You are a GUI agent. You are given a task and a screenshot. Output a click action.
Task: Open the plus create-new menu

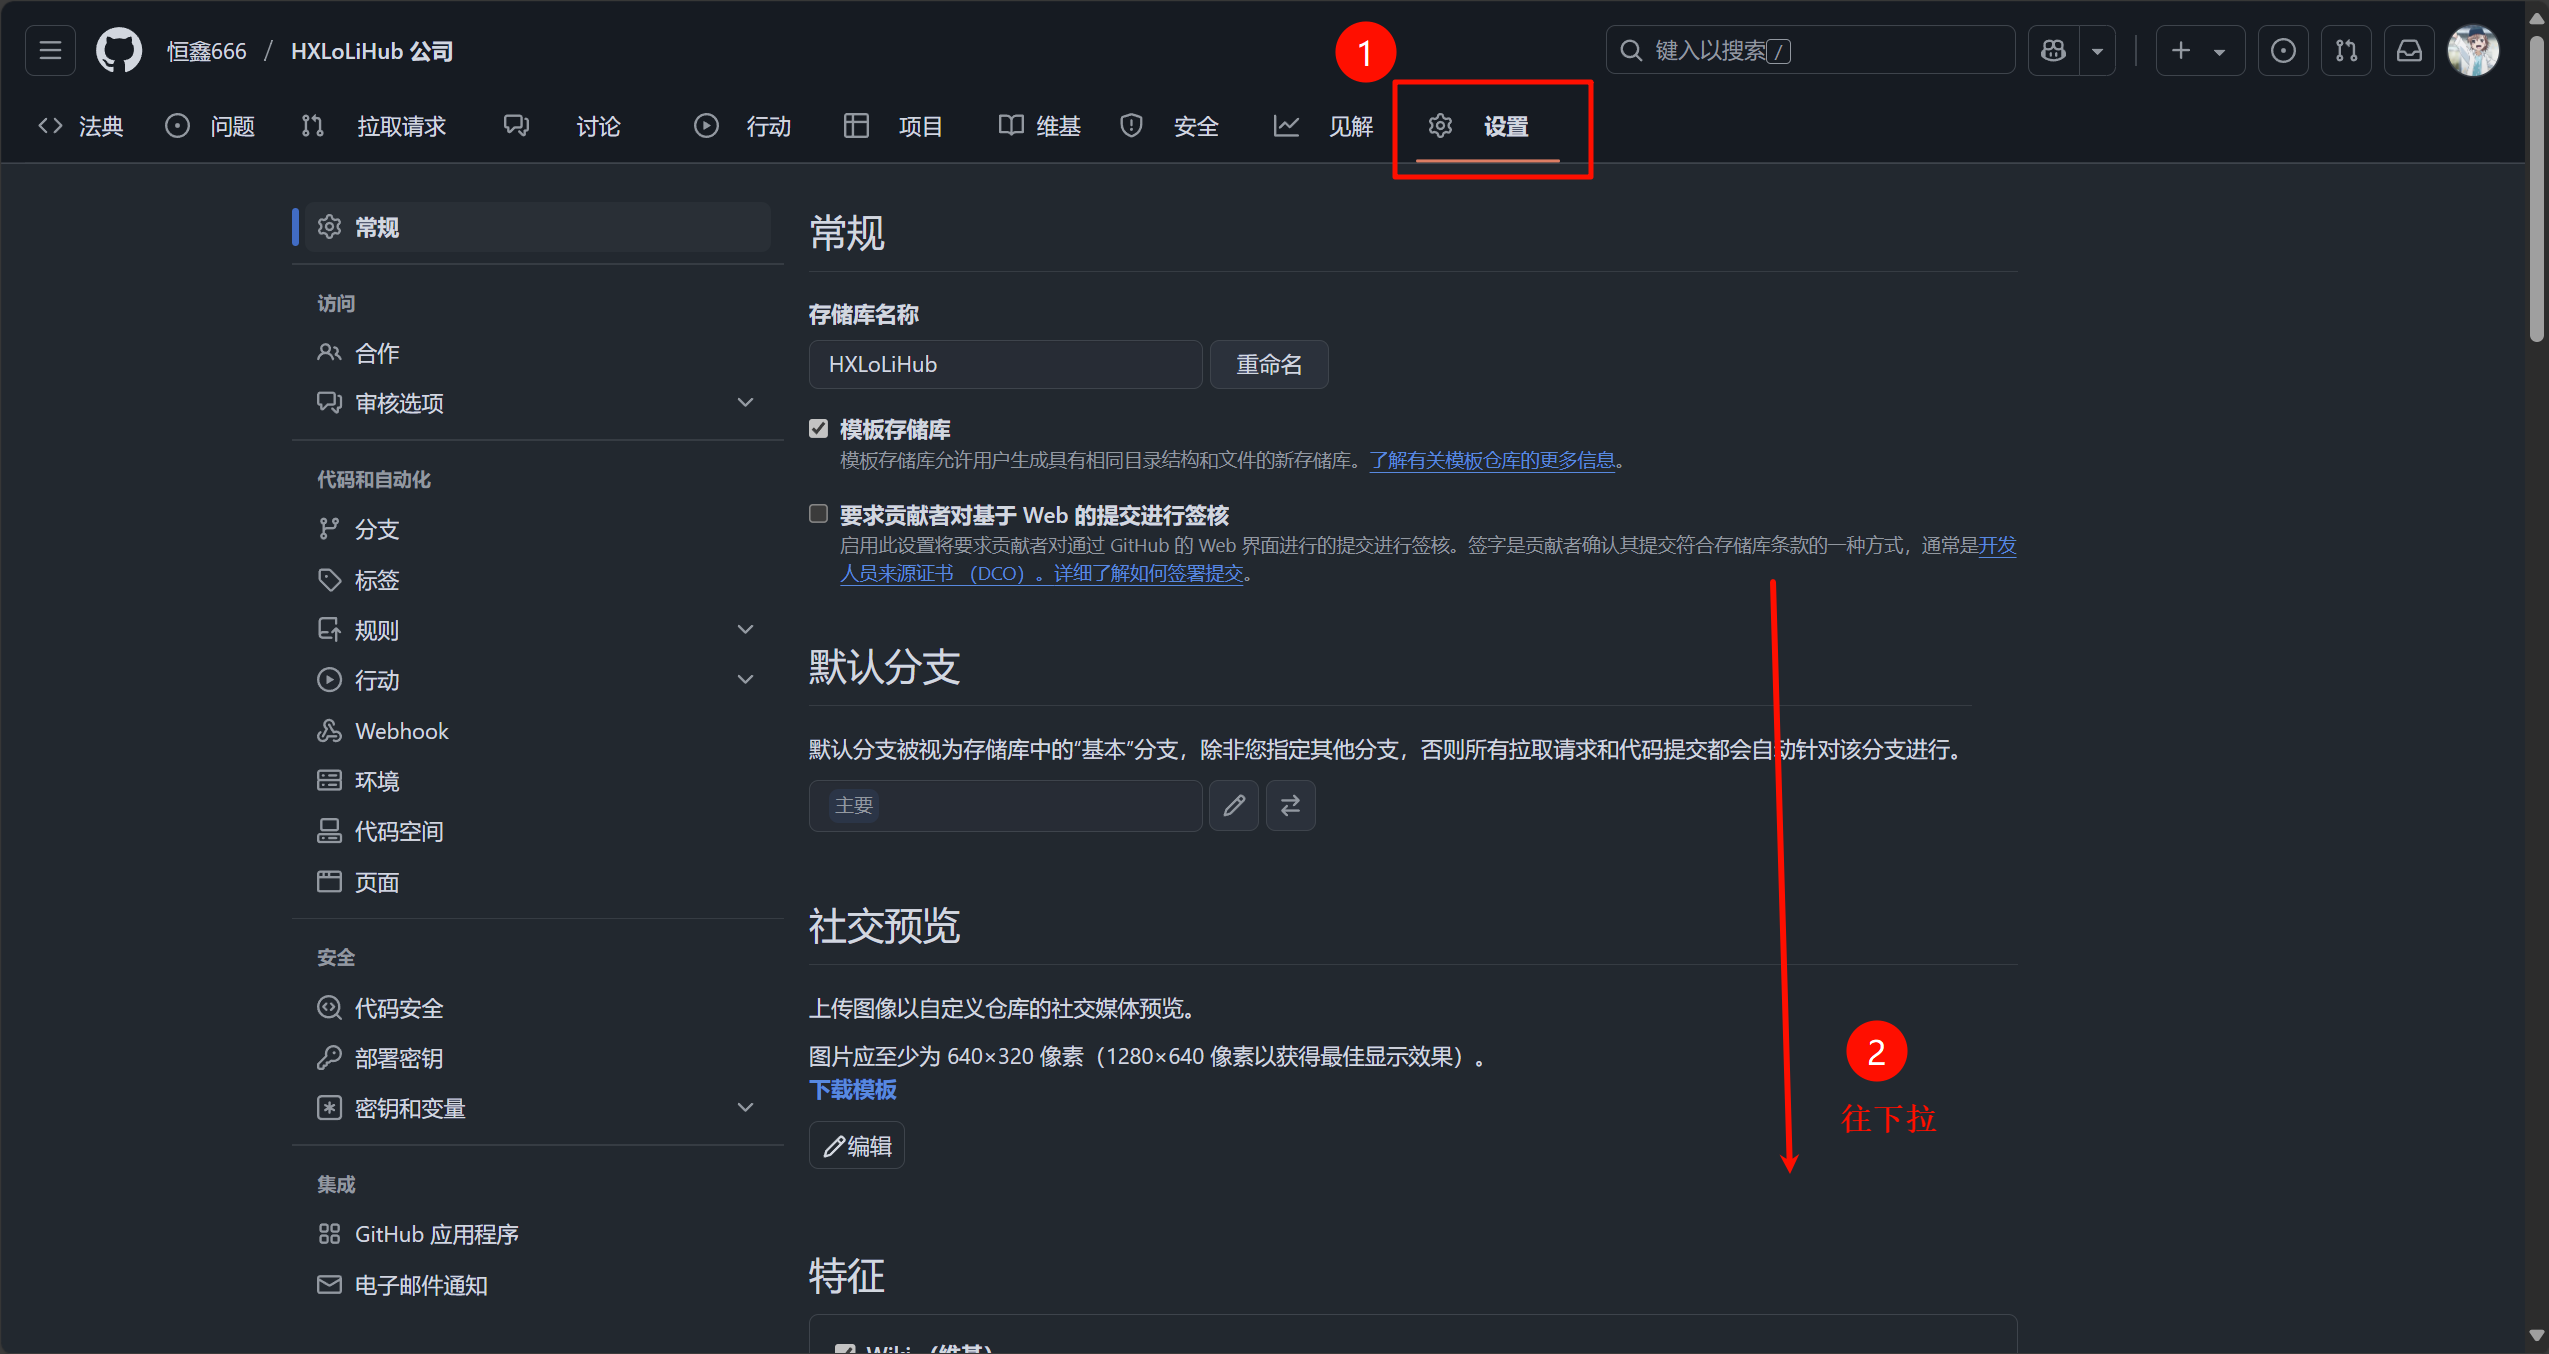tap(2199, 50)
